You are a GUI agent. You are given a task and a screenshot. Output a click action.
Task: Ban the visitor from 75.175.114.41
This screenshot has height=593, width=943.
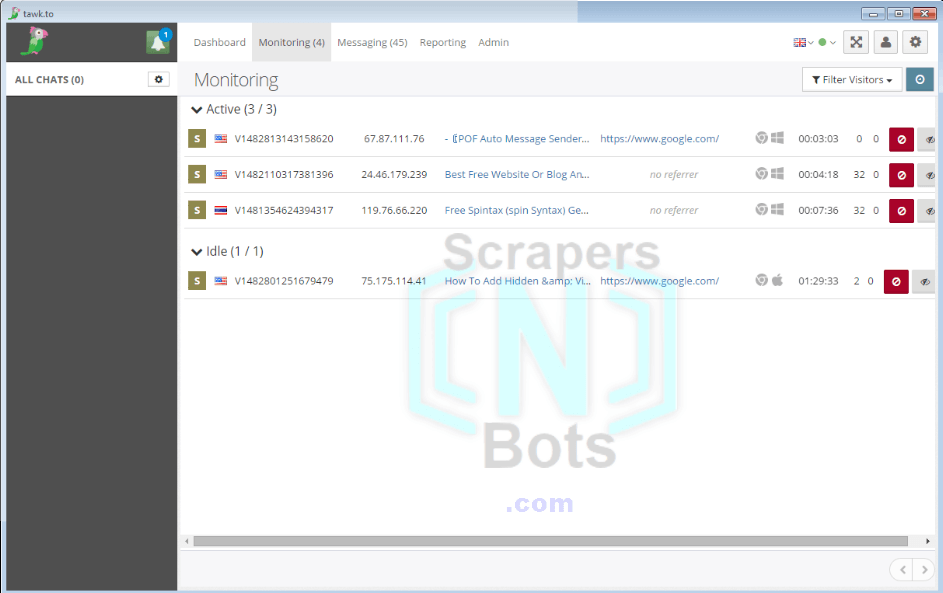(x=895, y=281)
